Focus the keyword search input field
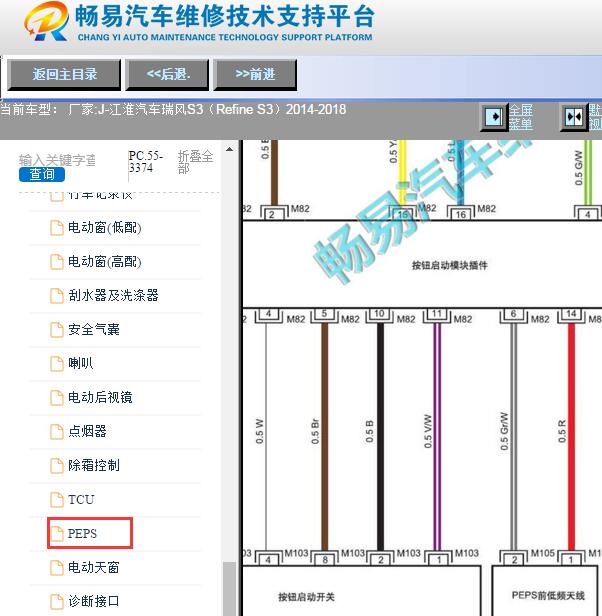 [57, 160]
